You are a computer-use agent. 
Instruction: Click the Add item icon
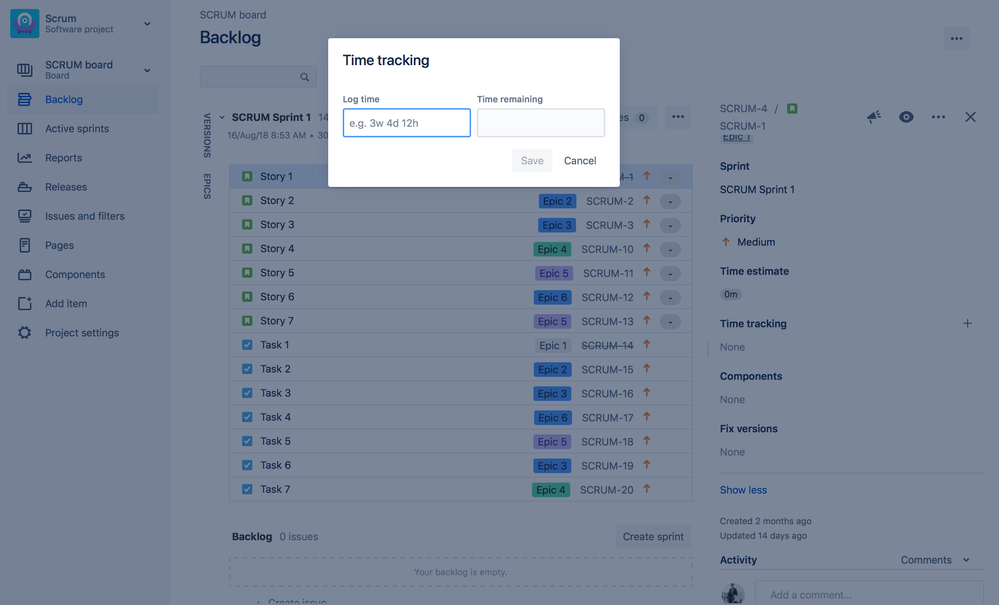[x=25, y=304]
